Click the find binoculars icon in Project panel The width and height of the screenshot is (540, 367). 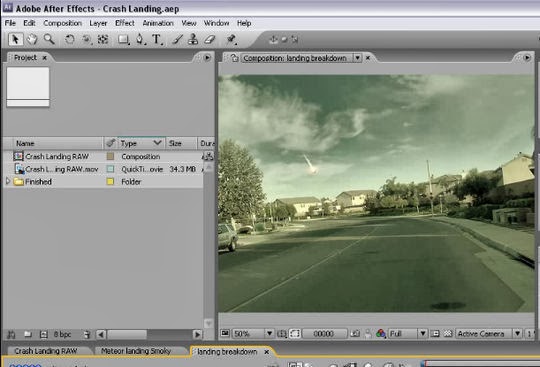click(x=11, y=334)
